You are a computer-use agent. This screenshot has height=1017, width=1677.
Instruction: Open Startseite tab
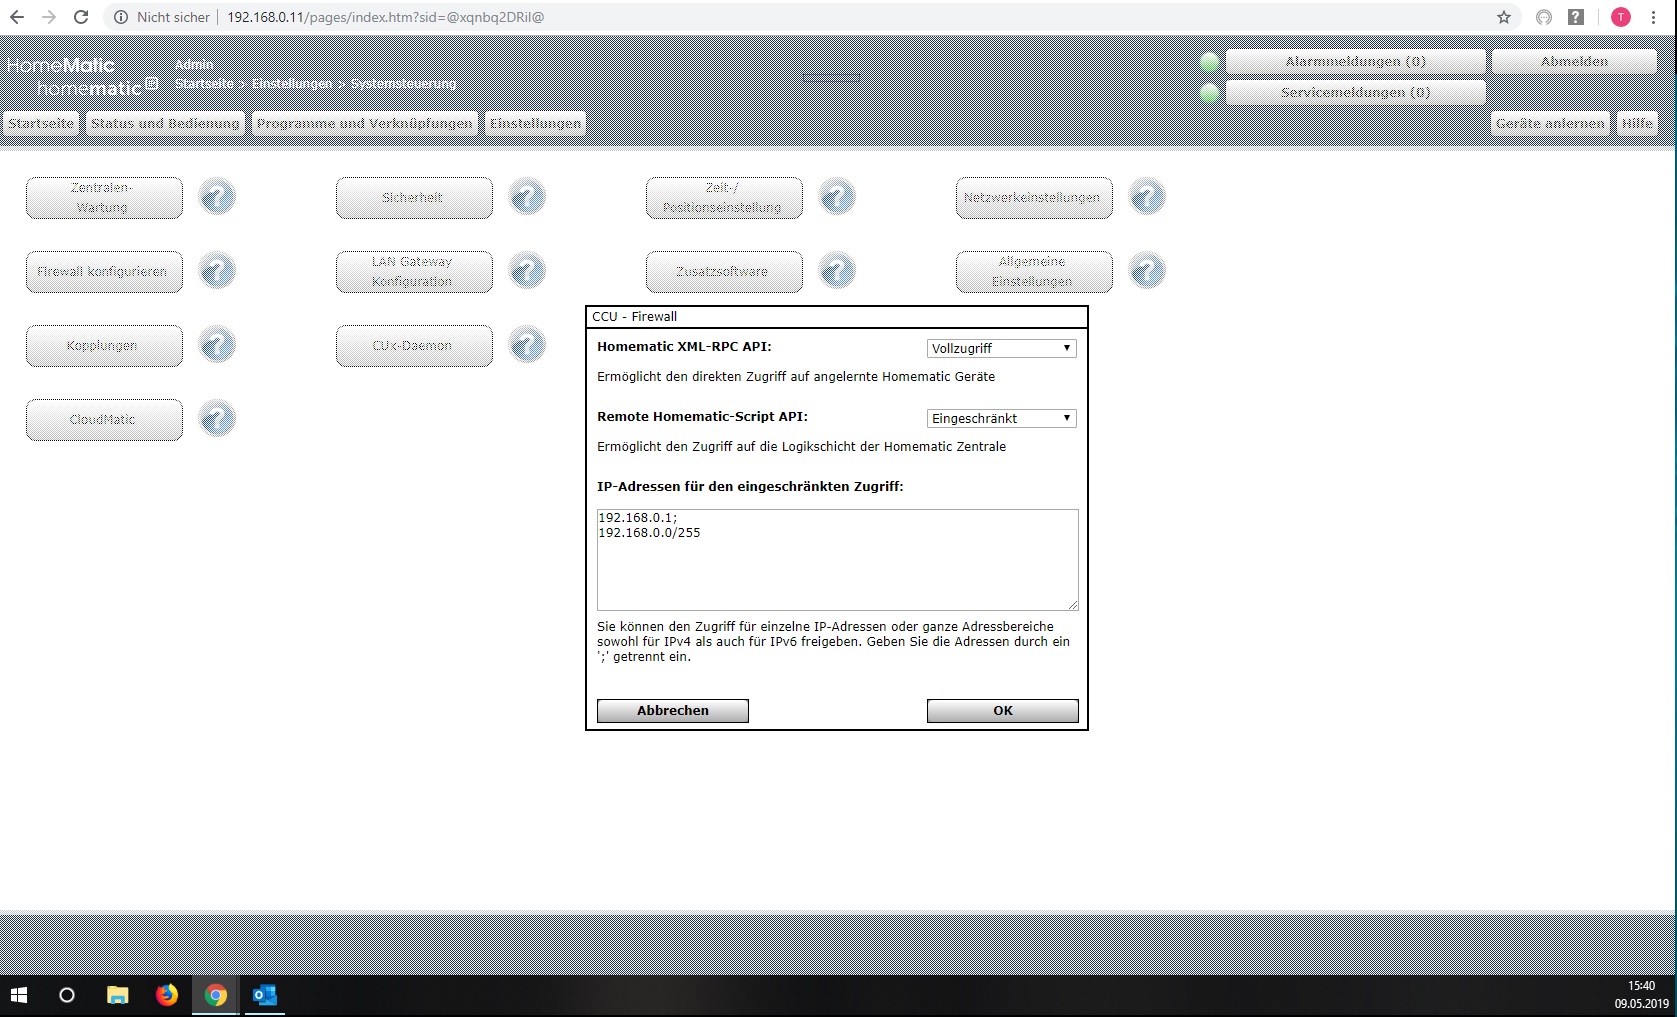(41, 124)
